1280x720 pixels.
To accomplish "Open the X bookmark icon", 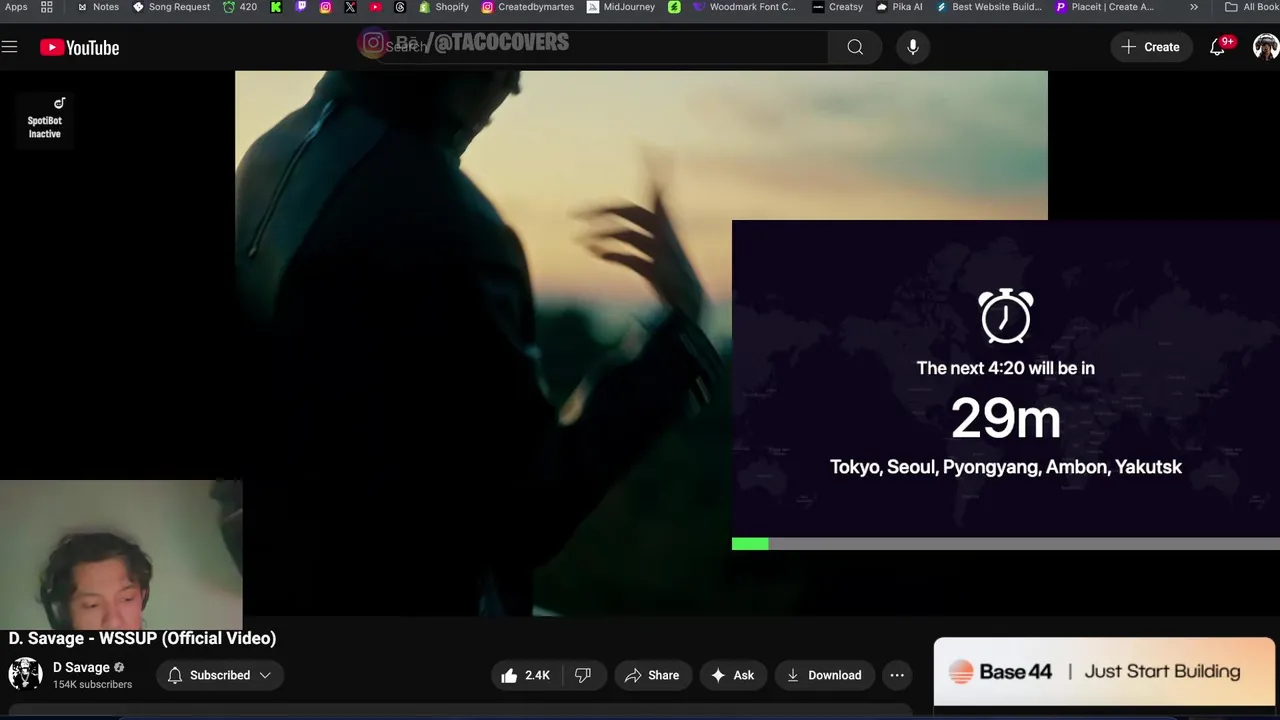I will point(350,7).
